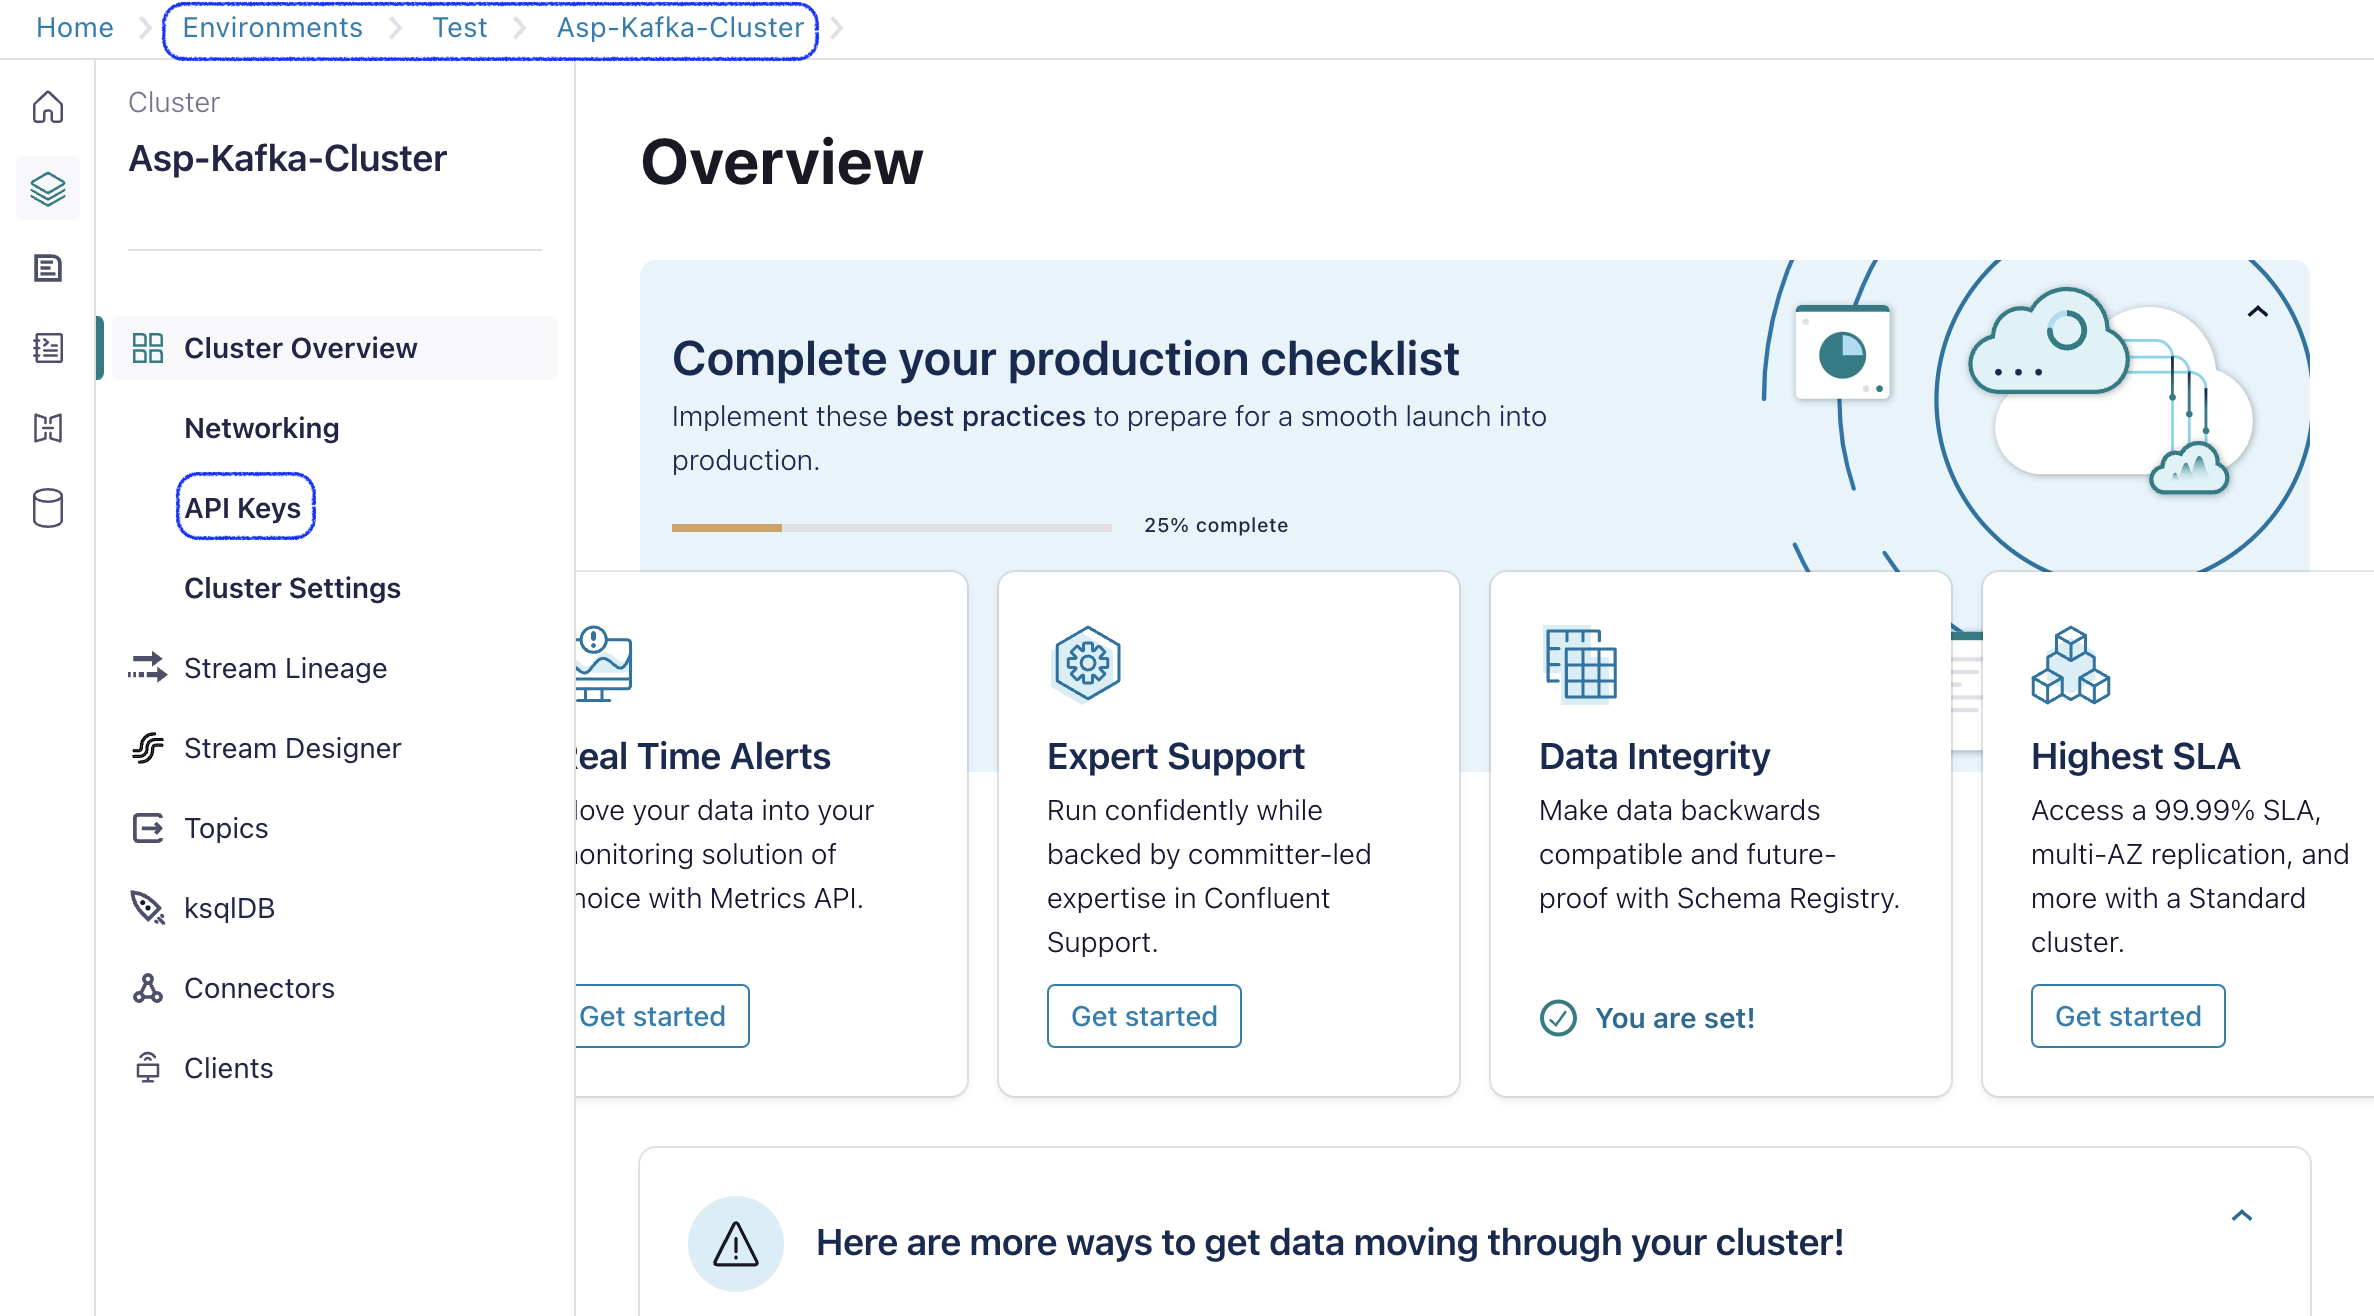Screen dimensions: 2374x1316
Task: Click the ksqlDB rocket icon
Action: pyautogui.click(x=148, y=907)
